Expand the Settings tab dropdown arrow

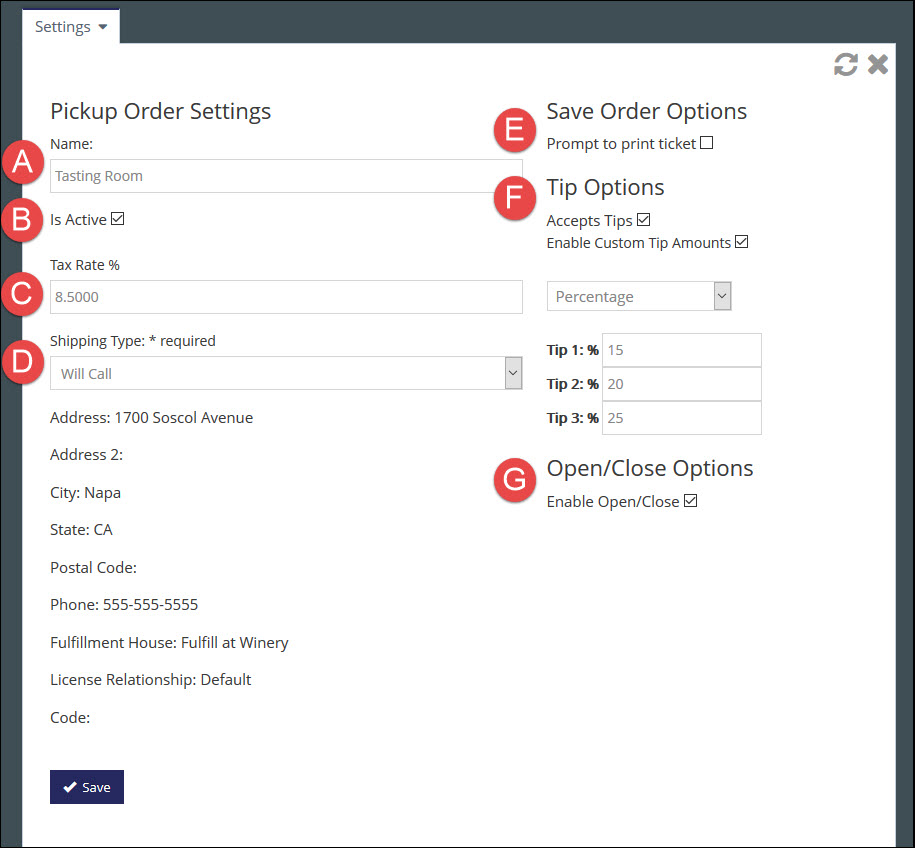click(101, 26)
